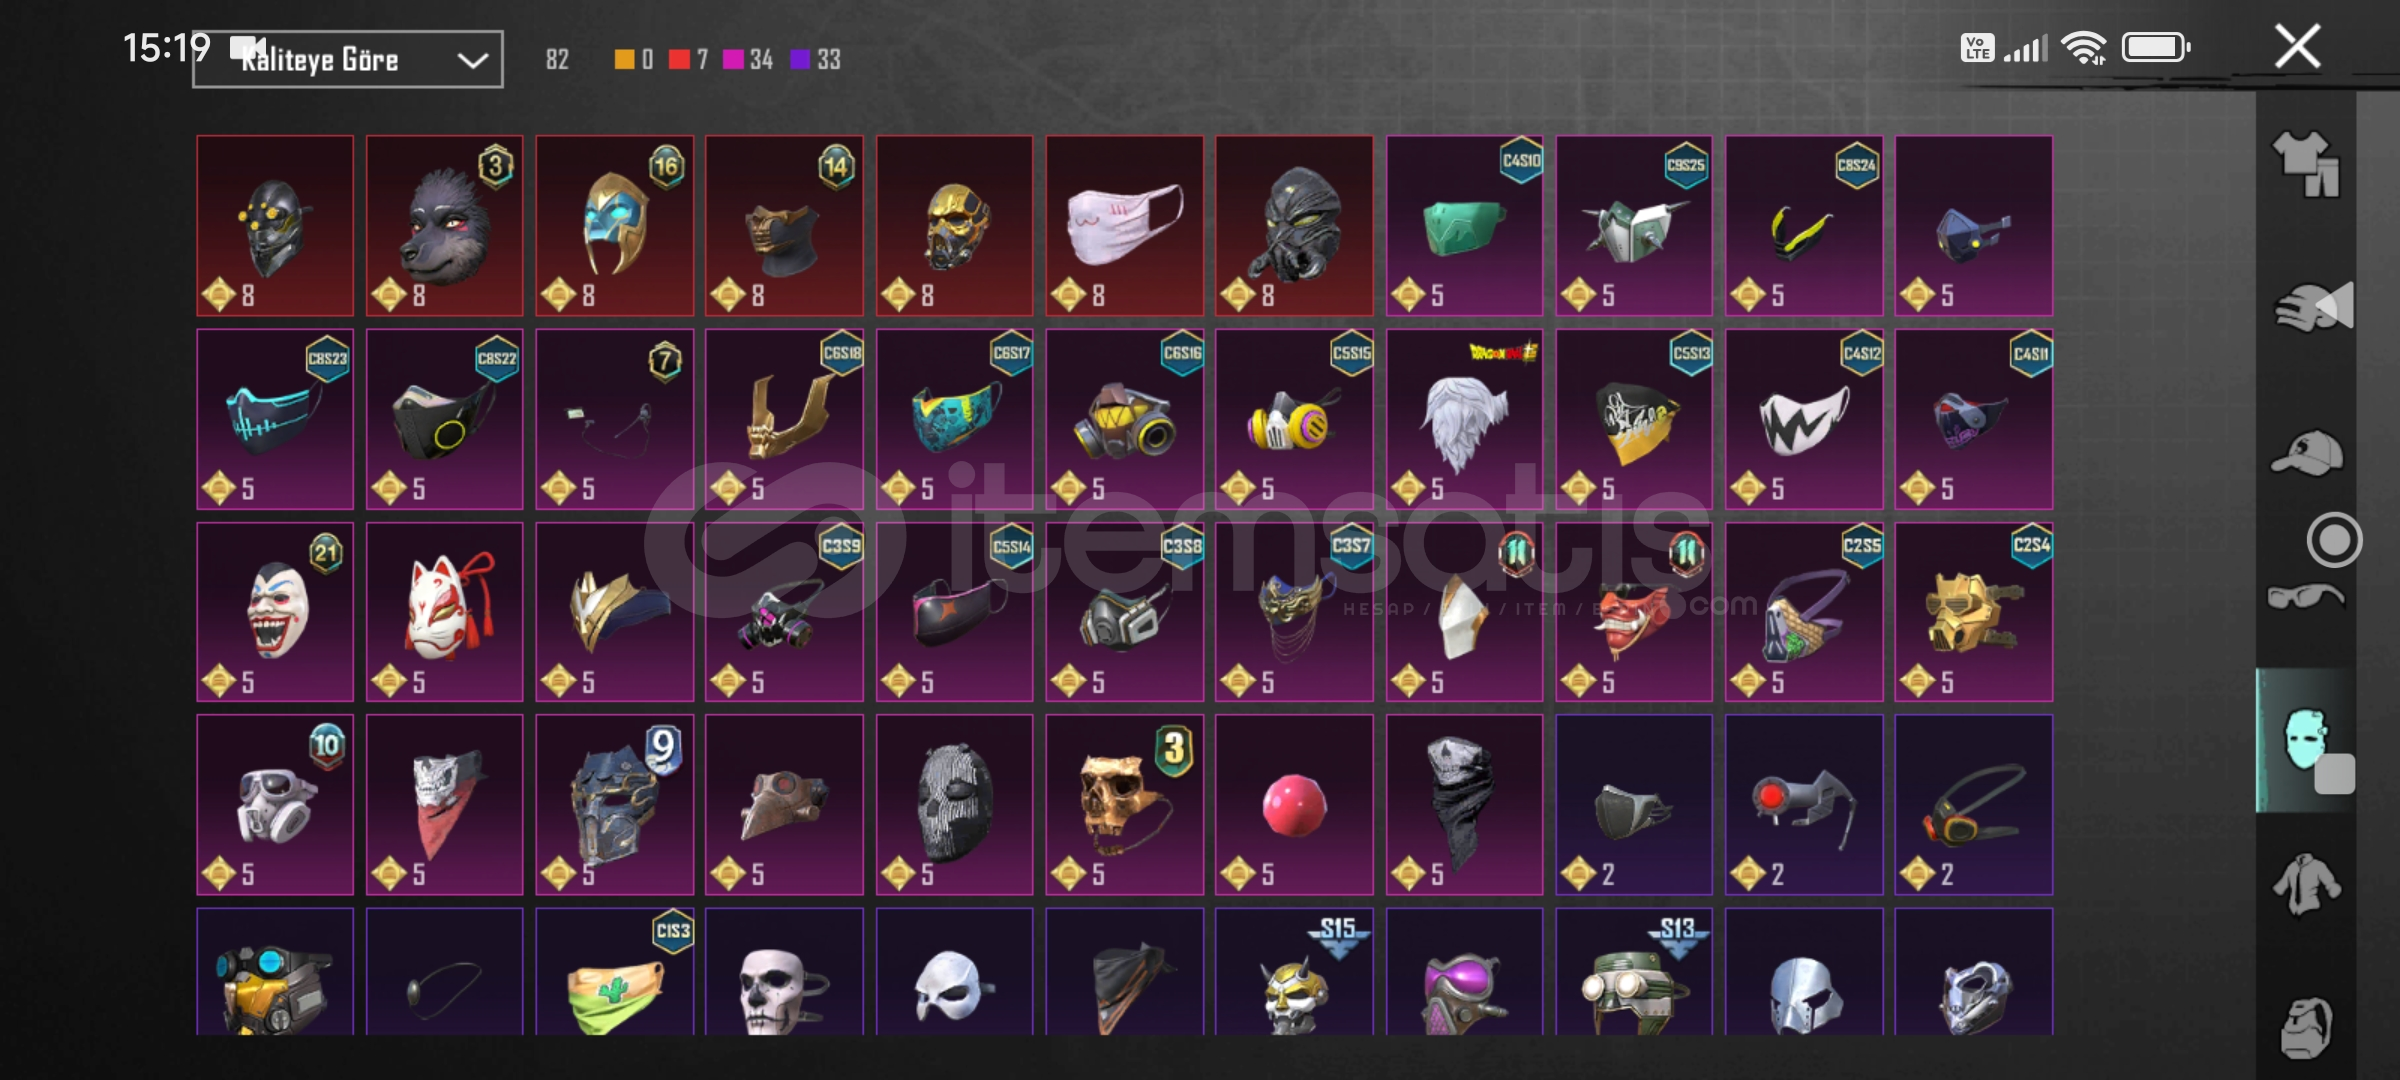
Task: Click the dropdown chevron arrow
Action: [x=473, y=60]
